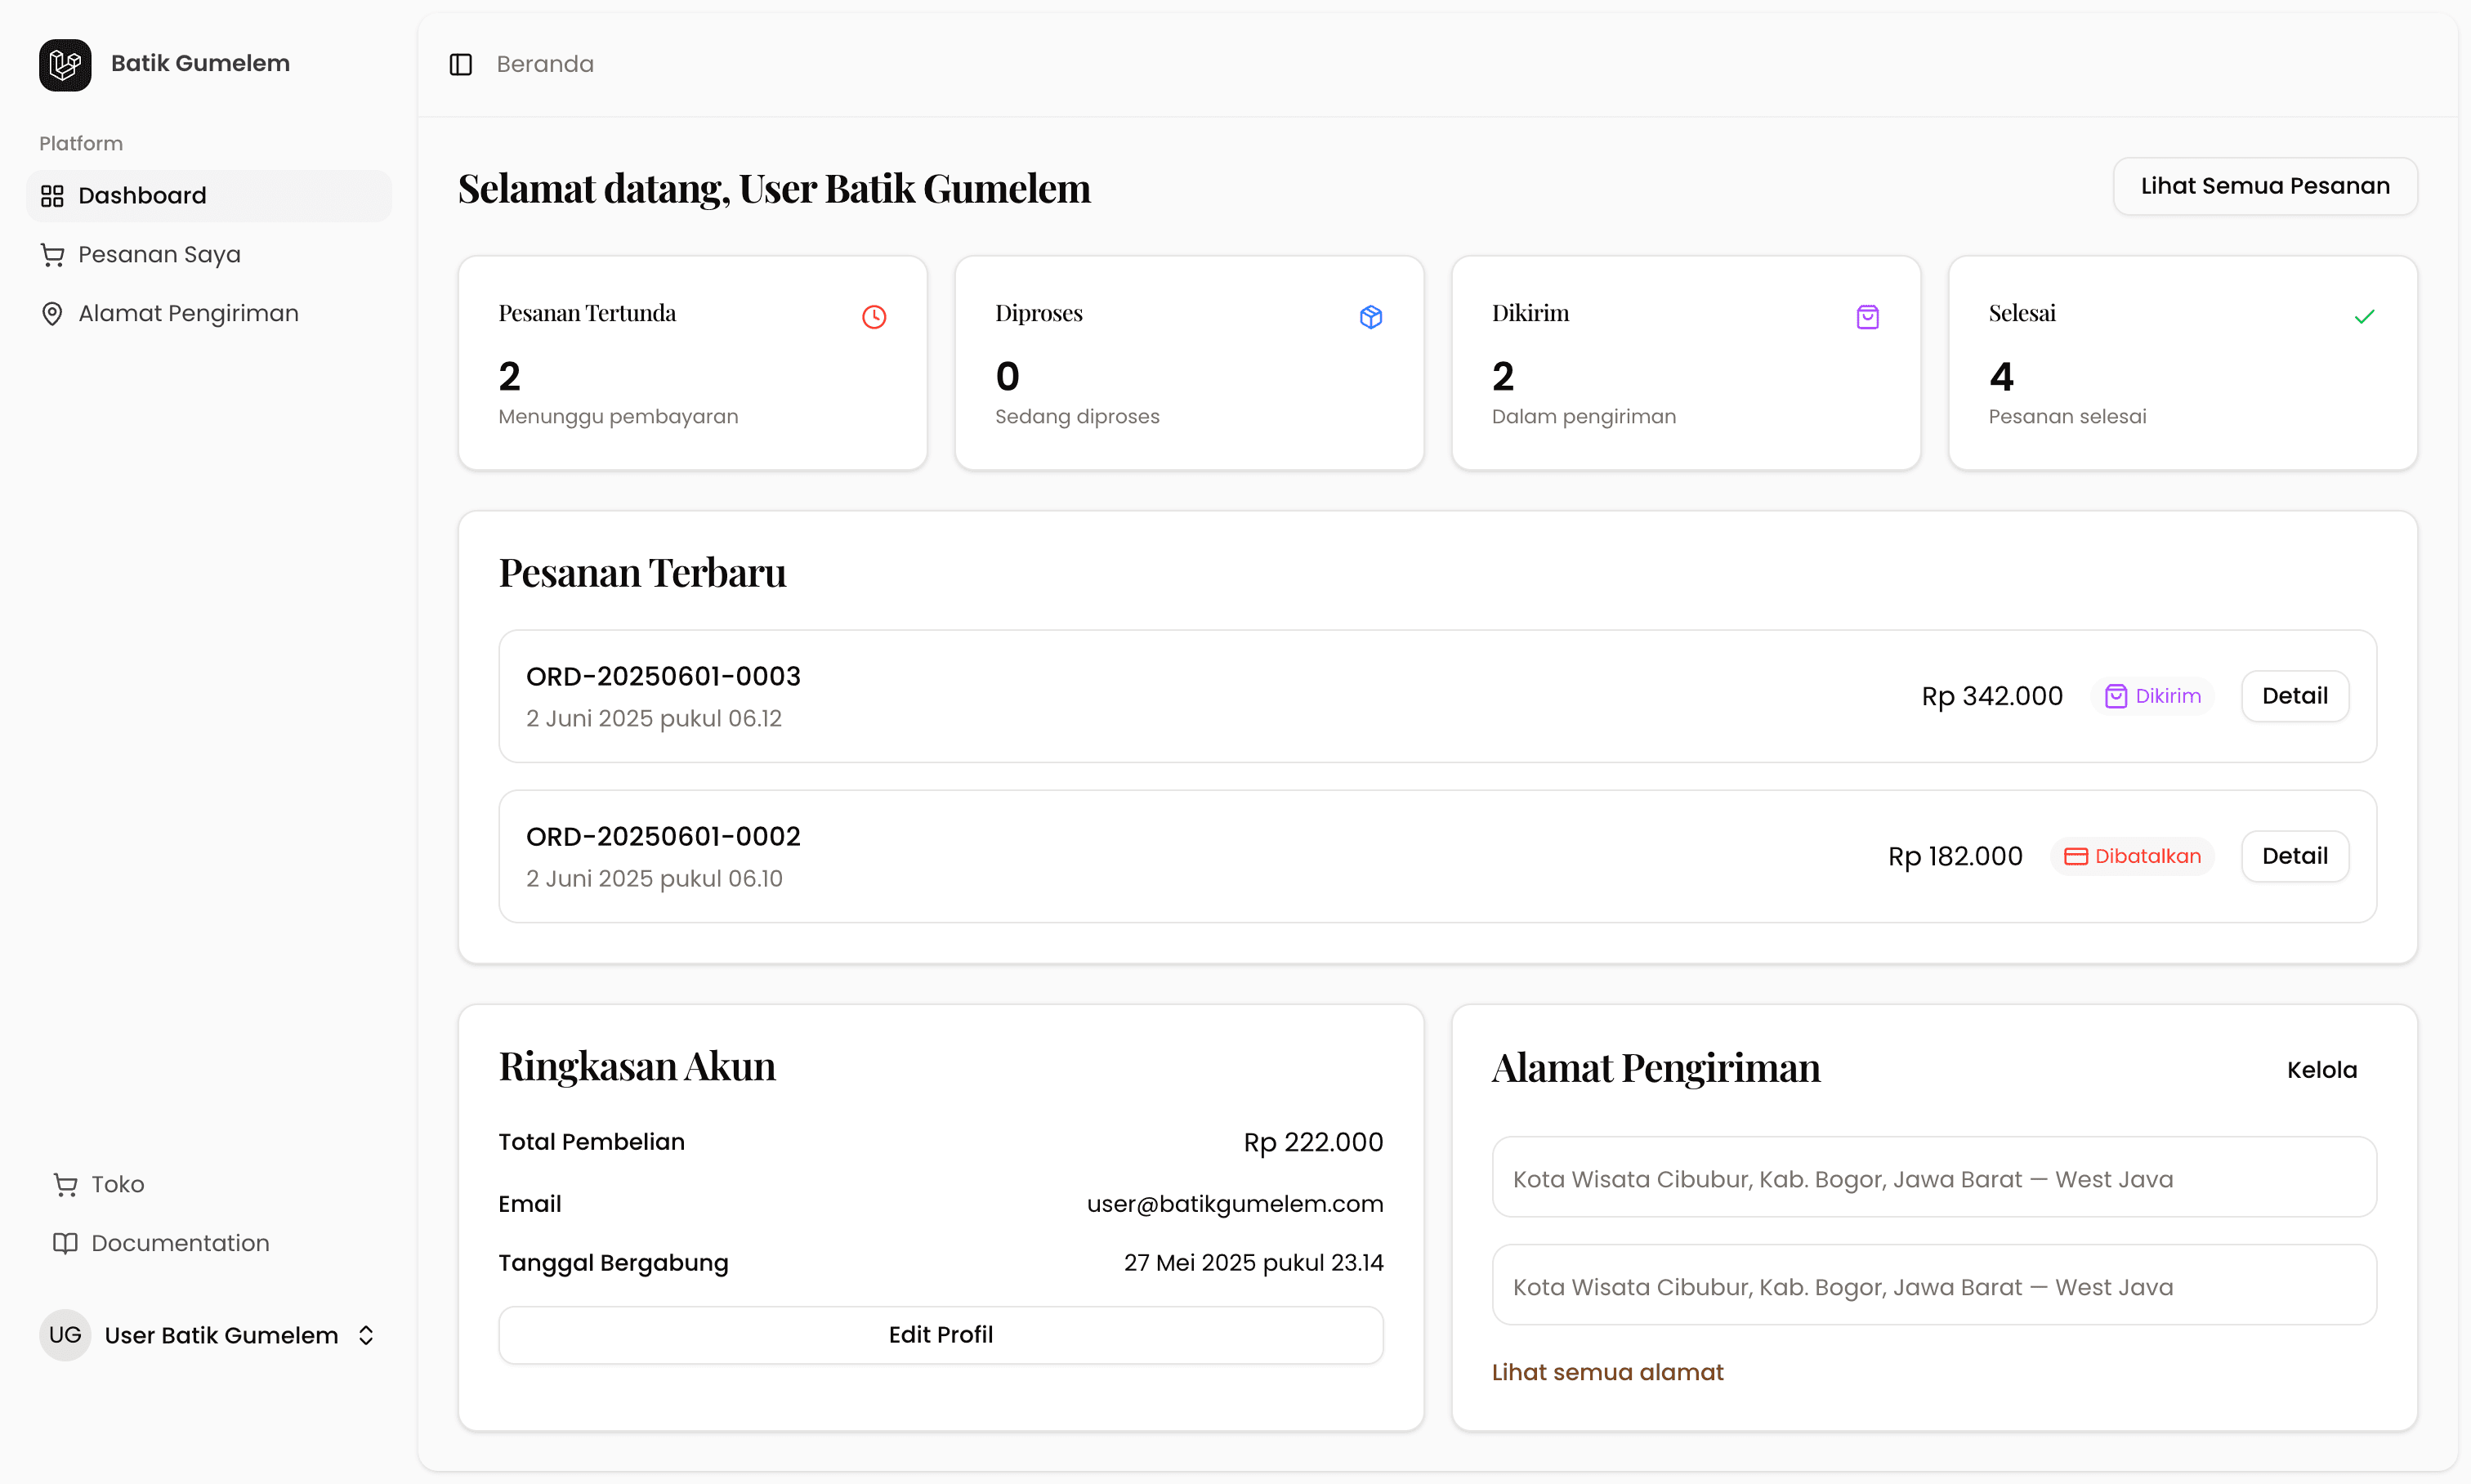Click the Ringkasan Akun heading

click(637, 1066)
